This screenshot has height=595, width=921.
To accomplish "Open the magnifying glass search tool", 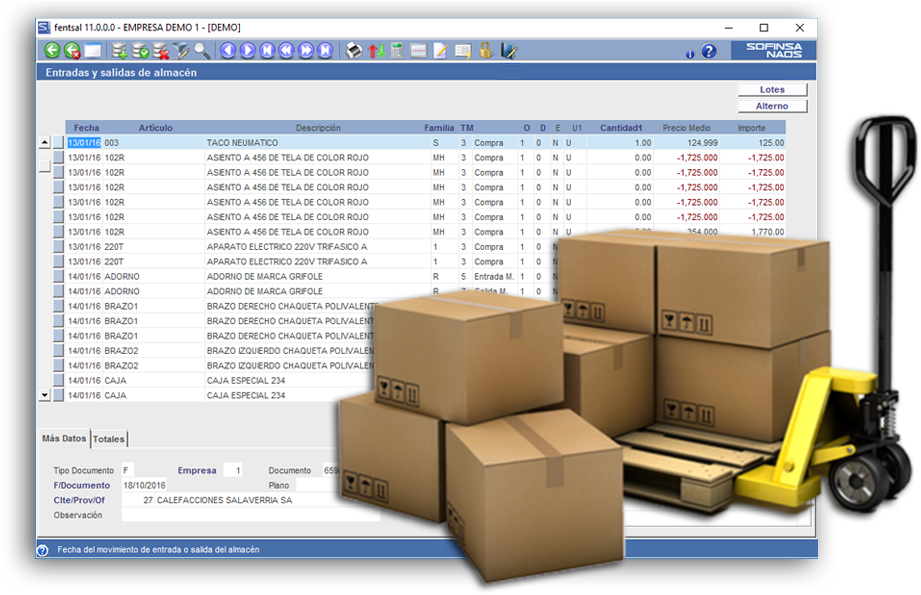I will [202, 50].
